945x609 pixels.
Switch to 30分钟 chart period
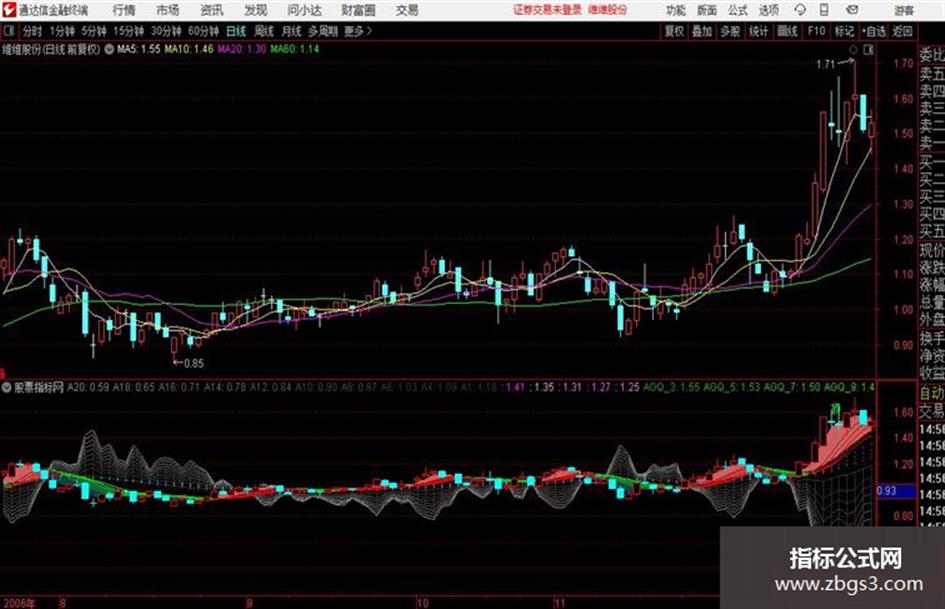pyautogui.click(x=166, y=31)
